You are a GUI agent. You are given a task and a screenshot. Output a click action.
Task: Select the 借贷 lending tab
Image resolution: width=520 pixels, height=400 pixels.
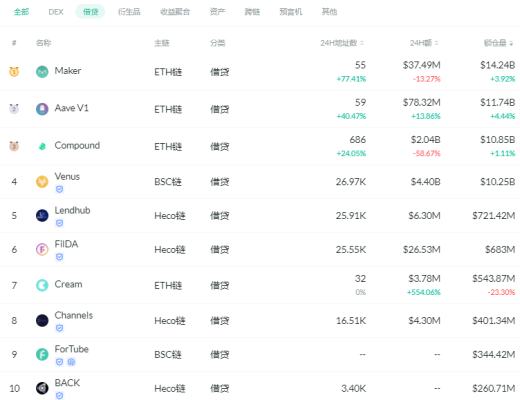pyautogui.click(x=90, y=12)
